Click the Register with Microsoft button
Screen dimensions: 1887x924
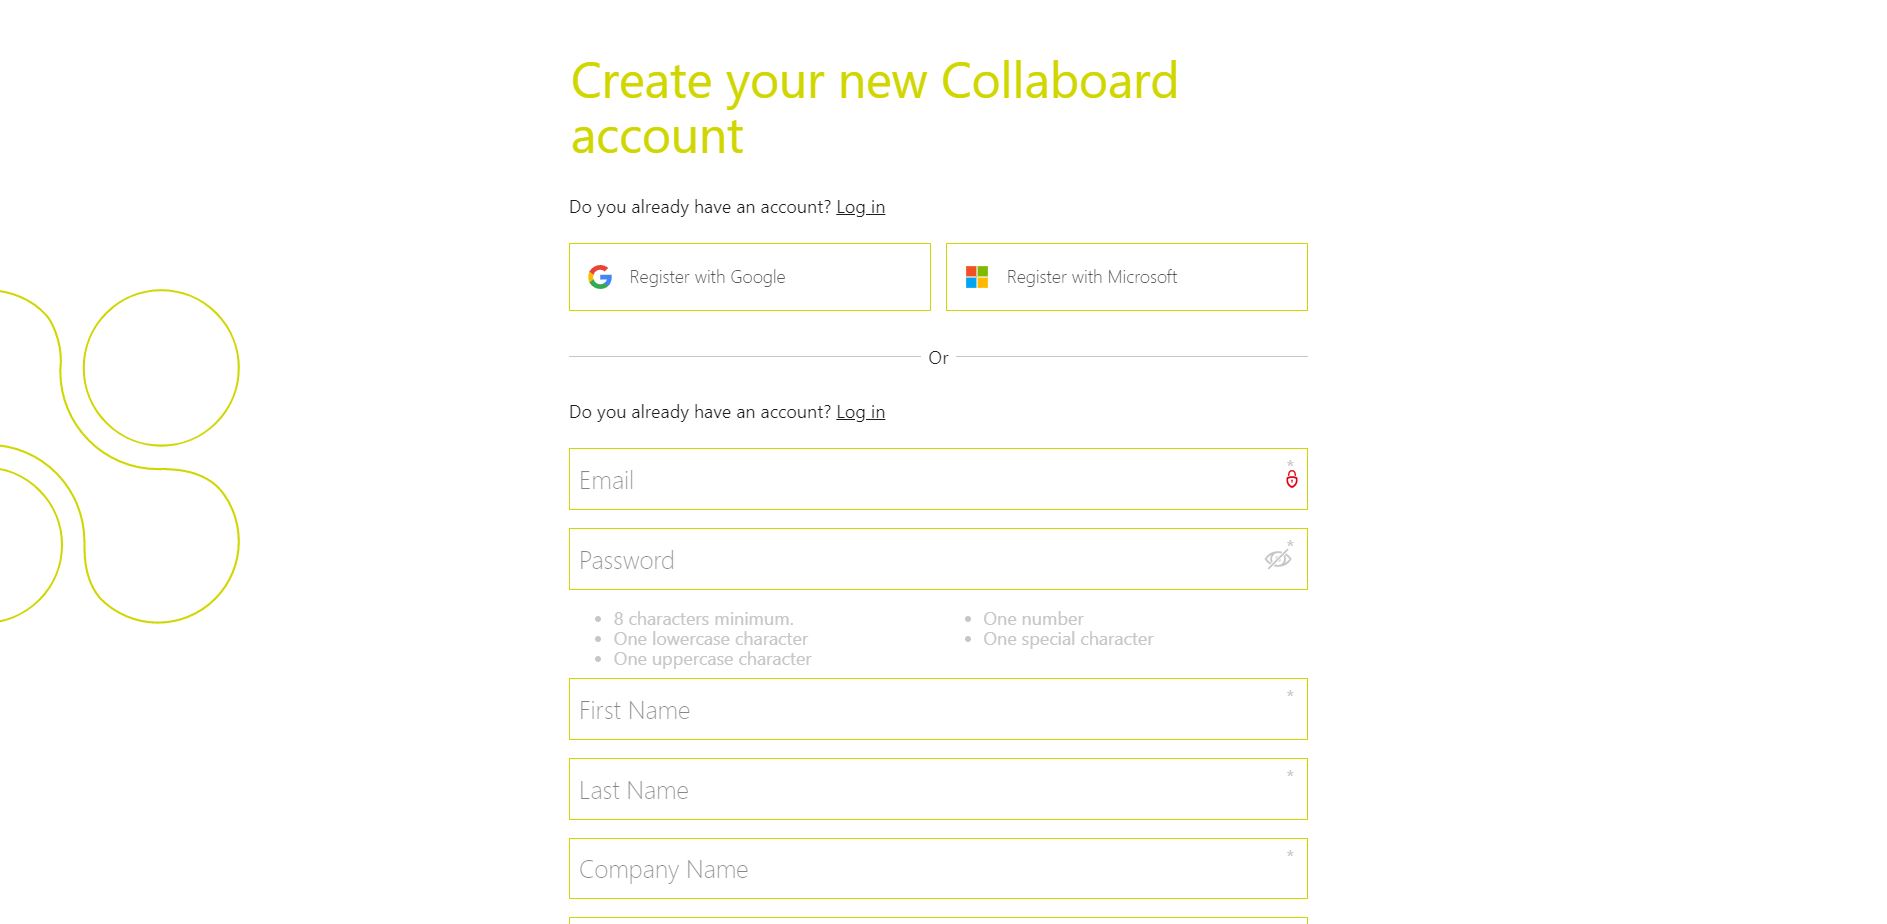[x=1125, y=277]
